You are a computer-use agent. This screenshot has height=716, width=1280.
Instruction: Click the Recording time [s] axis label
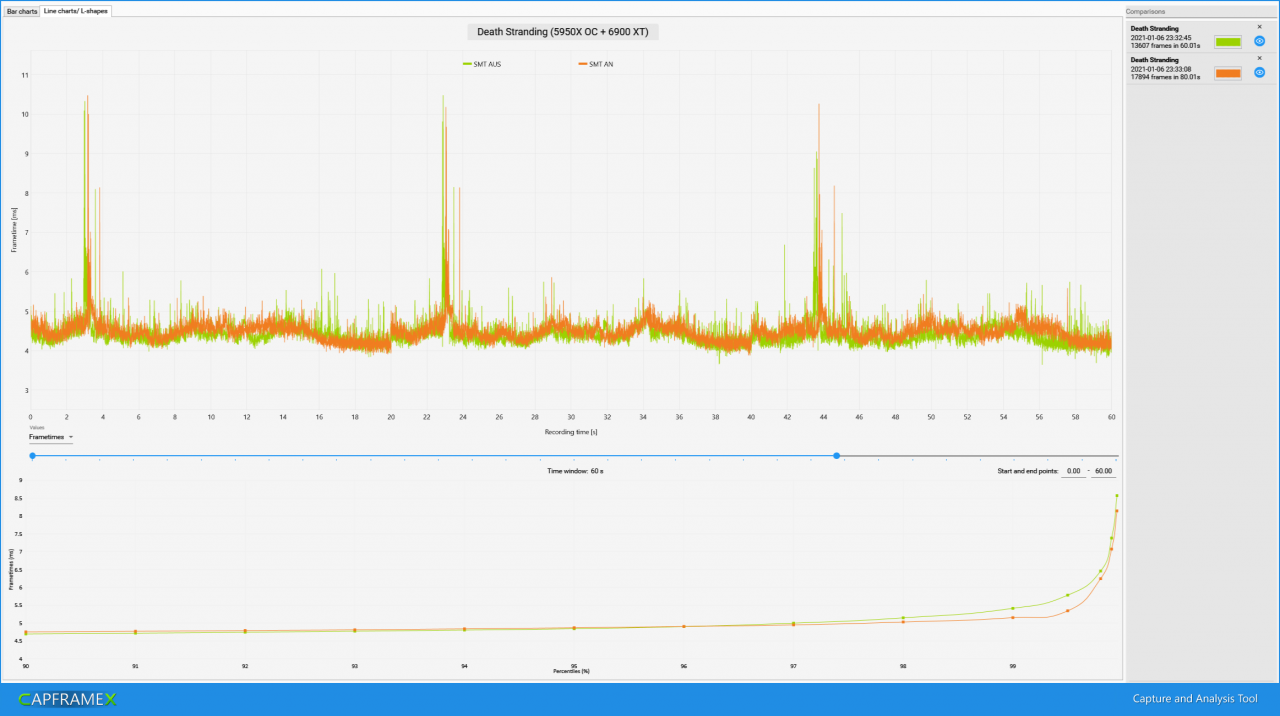click(x=571, y=432)
